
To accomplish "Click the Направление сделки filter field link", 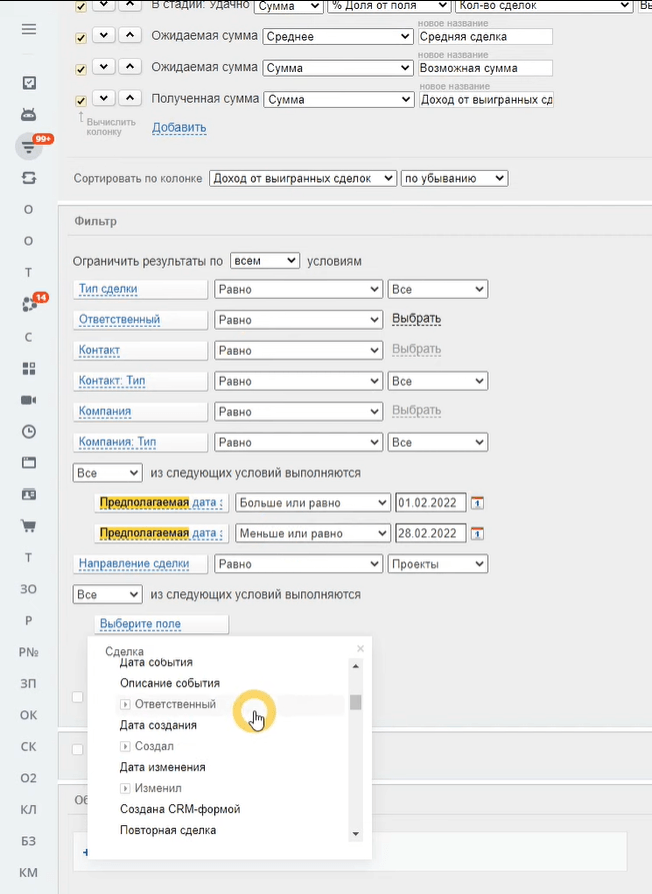I will click(x=134, y=563).
